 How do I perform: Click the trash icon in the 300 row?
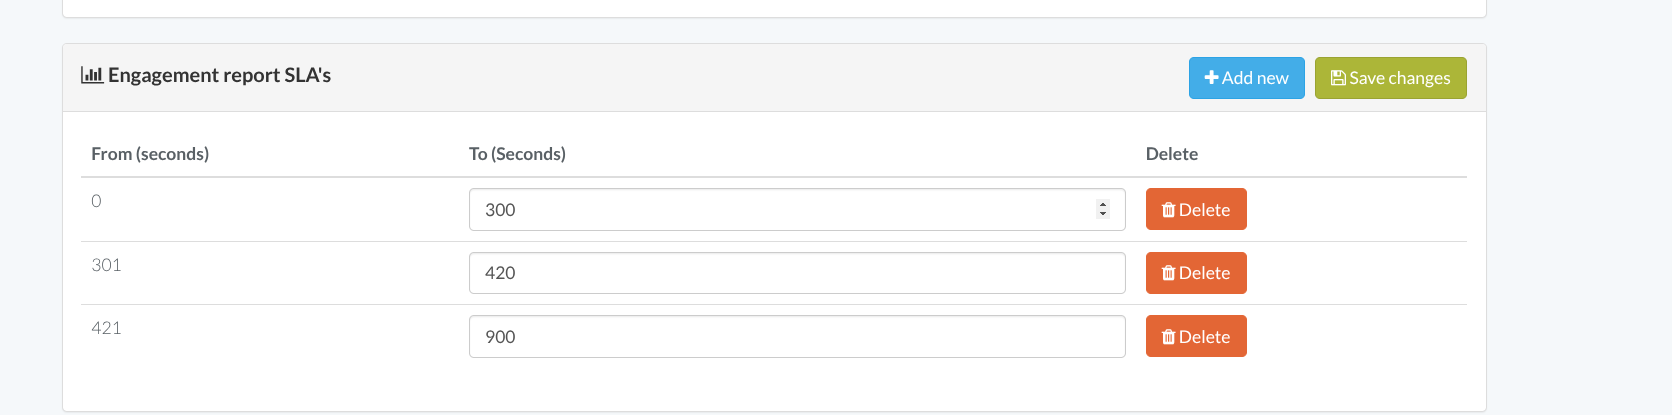pos(1168,210)
